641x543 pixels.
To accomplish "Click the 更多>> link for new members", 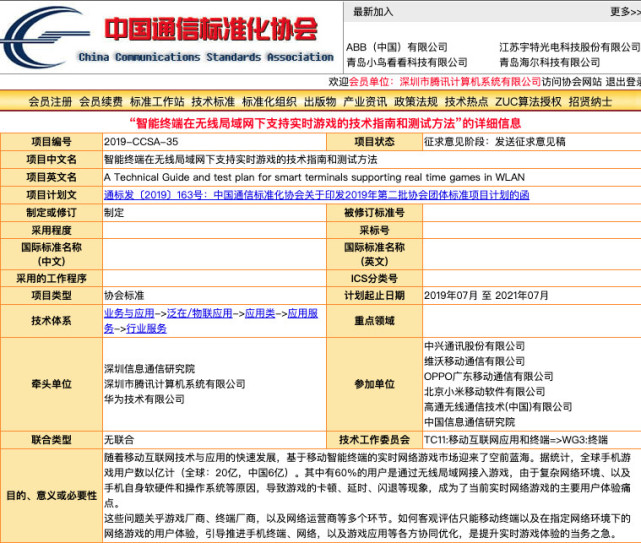I will click(x=620, y=12).
